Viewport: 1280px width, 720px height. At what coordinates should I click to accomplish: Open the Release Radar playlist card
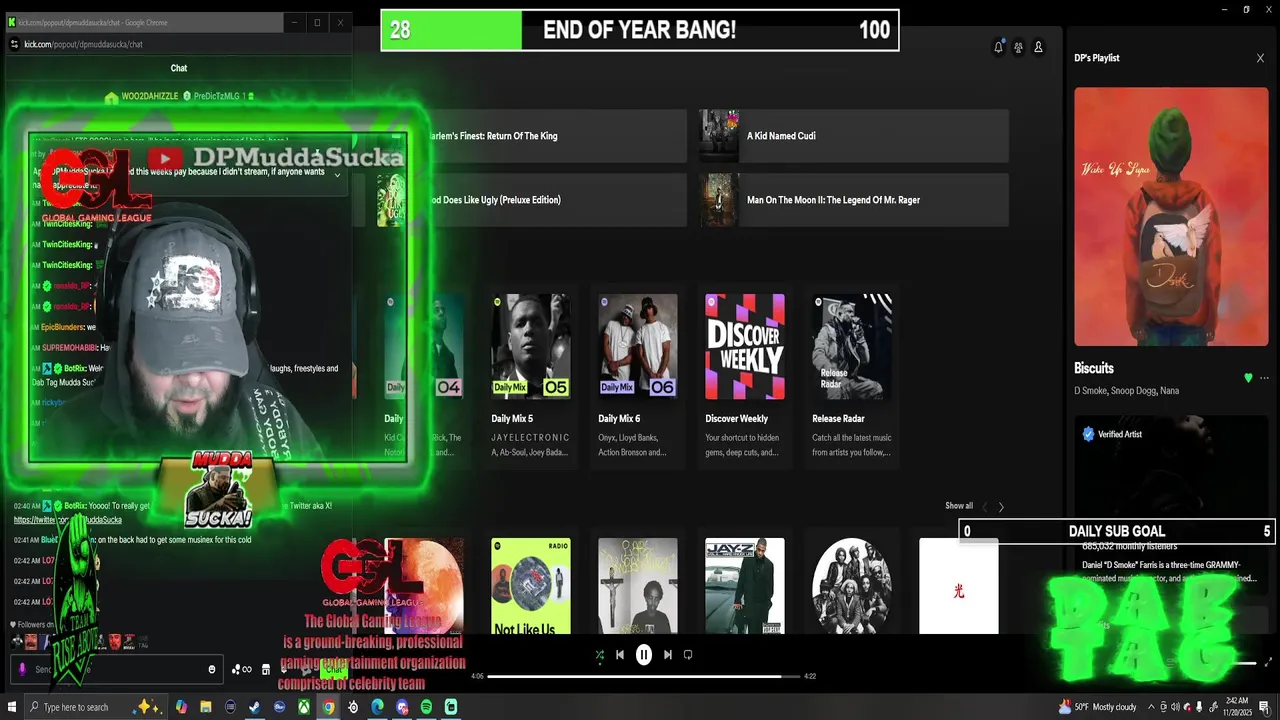click(x=852, y=377)
